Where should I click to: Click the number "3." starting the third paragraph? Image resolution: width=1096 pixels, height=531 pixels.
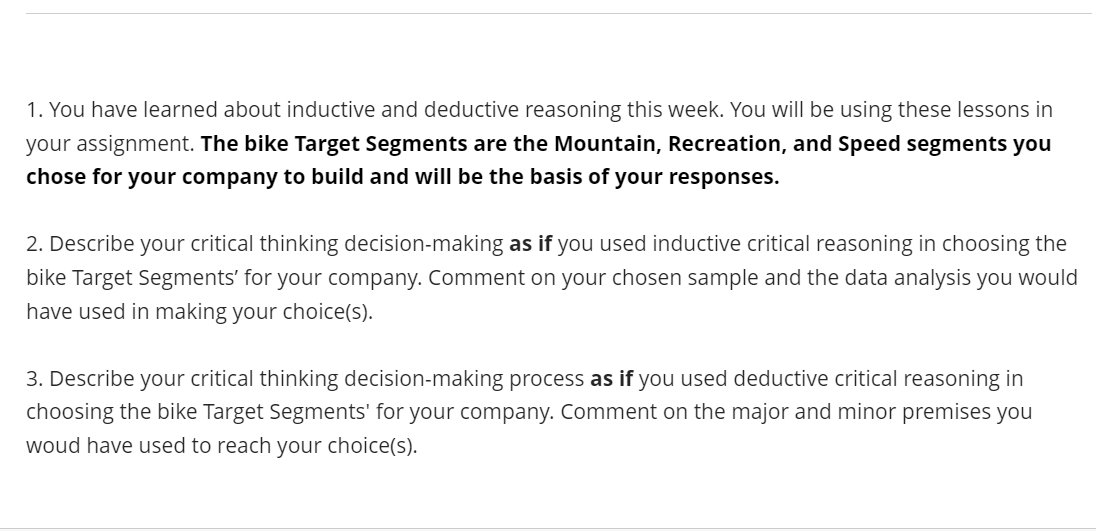coord(35,379)
